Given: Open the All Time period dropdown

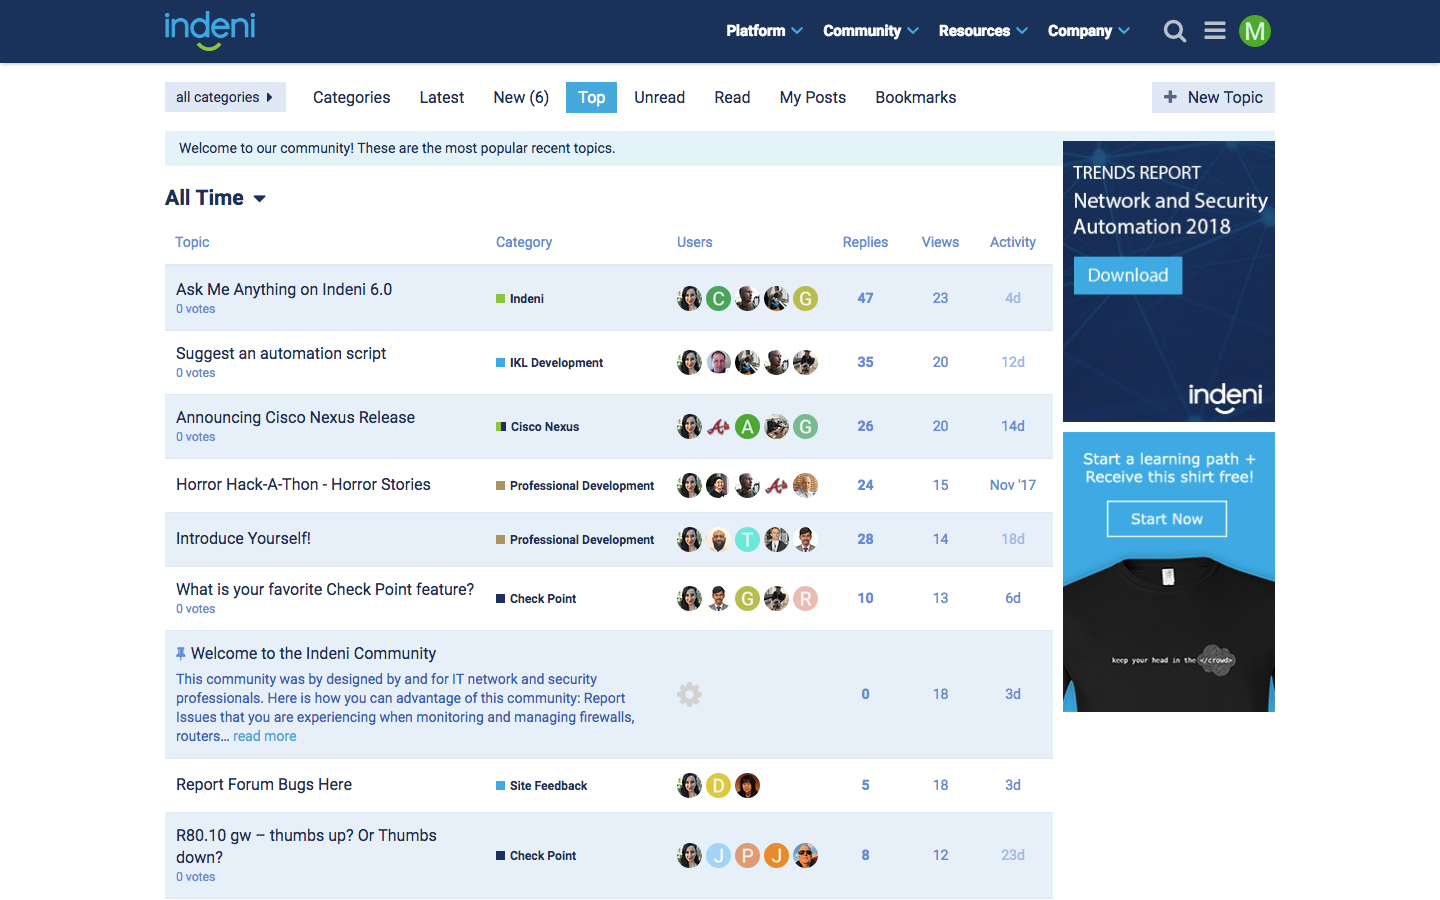Looking at the screenshot, I should [216, 198].
